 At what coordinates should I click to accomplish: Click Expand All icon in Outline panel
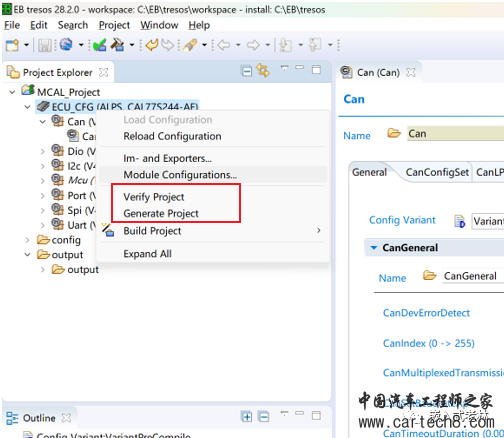247,417
